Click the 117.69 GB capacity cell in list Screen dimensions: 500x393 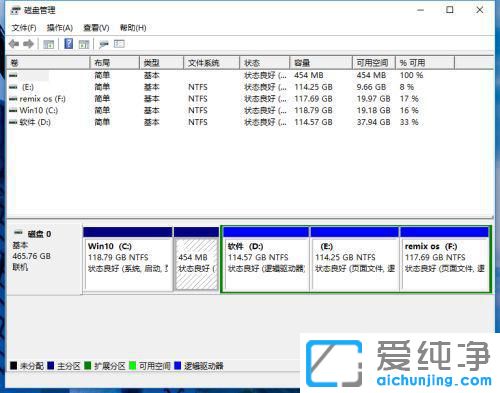pos(313,99)
